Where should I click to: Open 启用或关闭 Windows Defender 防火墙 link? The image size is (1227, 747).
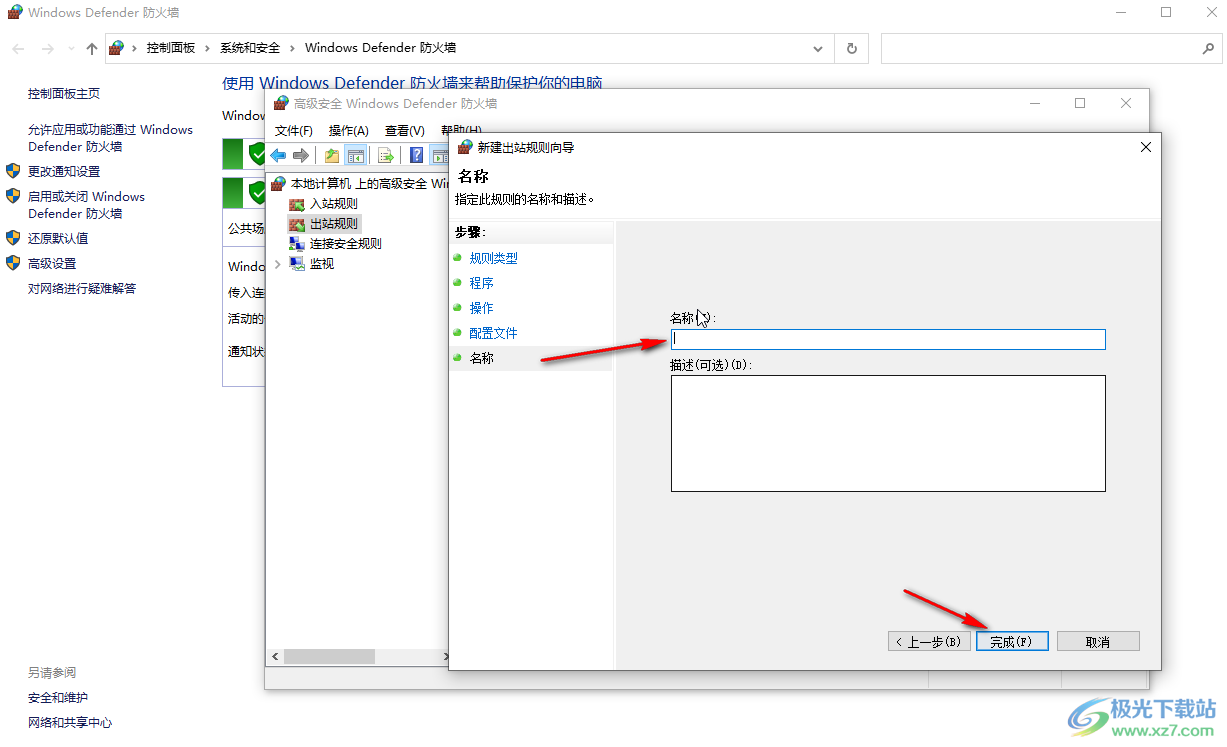(x=86, y=205)
